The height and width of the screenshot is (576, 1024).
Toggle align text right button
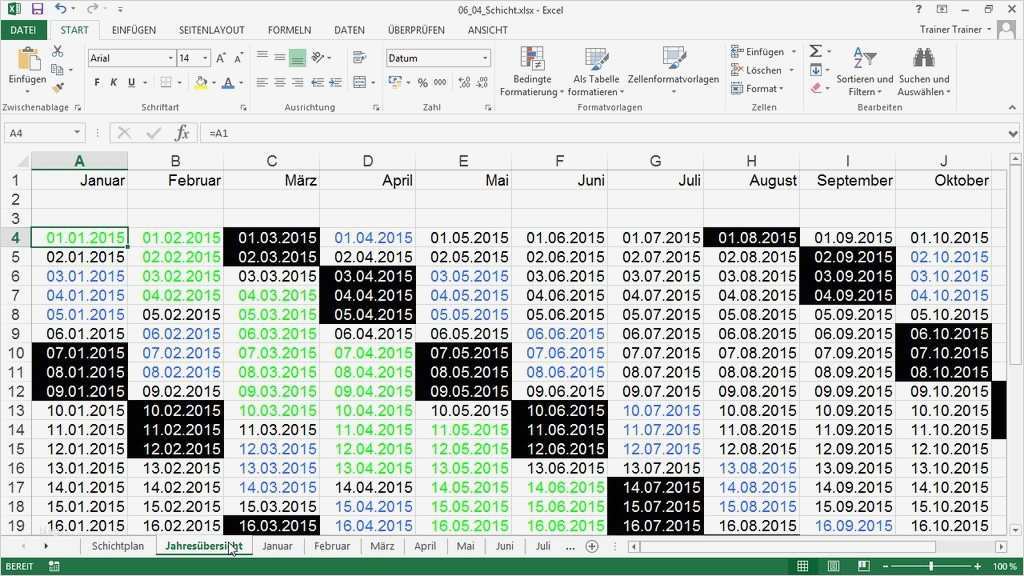297,82
